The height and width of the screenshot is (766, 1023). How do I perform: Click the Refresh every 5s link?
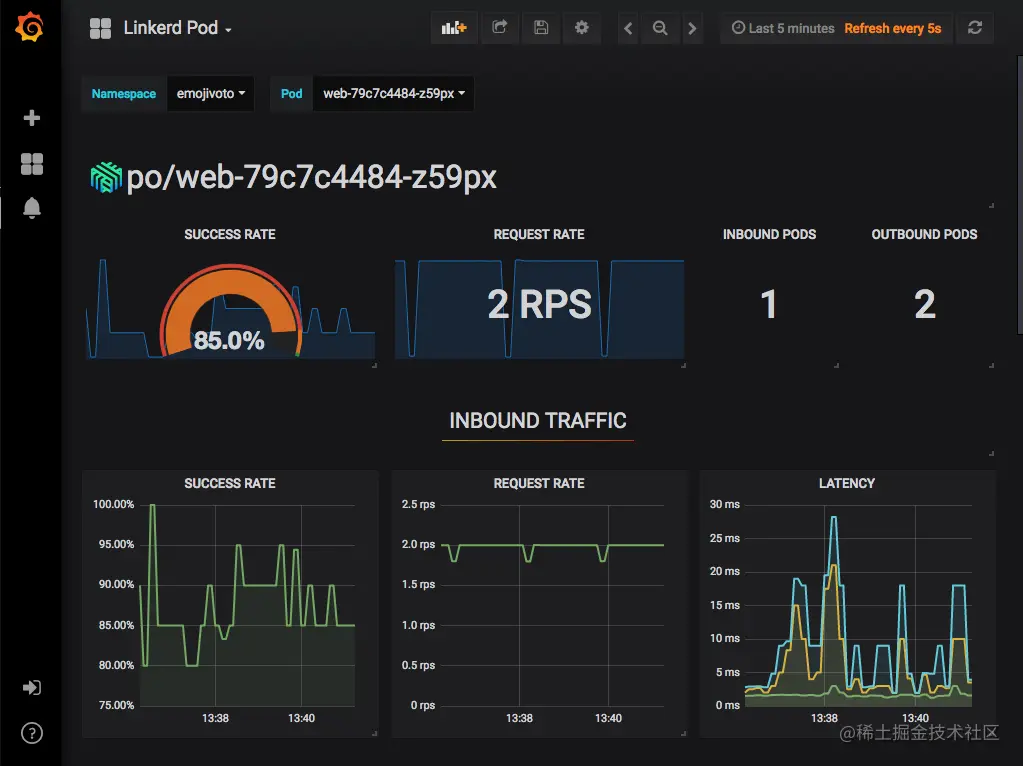[893, 28]
